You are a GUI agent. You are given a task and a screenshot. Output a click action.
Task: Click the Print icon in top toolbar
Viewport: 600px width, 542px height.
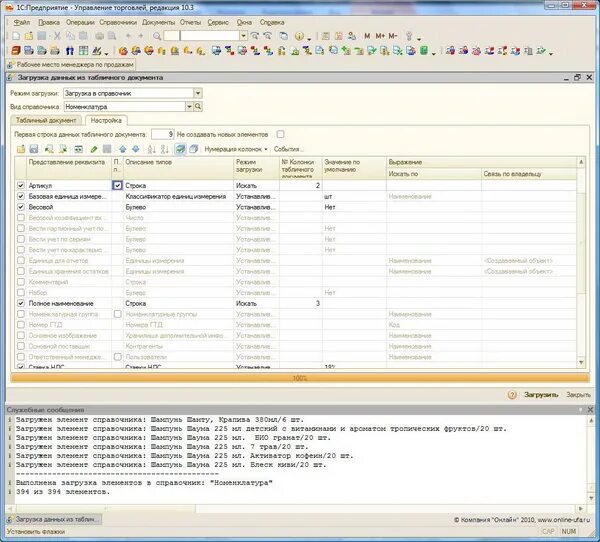pyautogui.click(x=99, y=36)
